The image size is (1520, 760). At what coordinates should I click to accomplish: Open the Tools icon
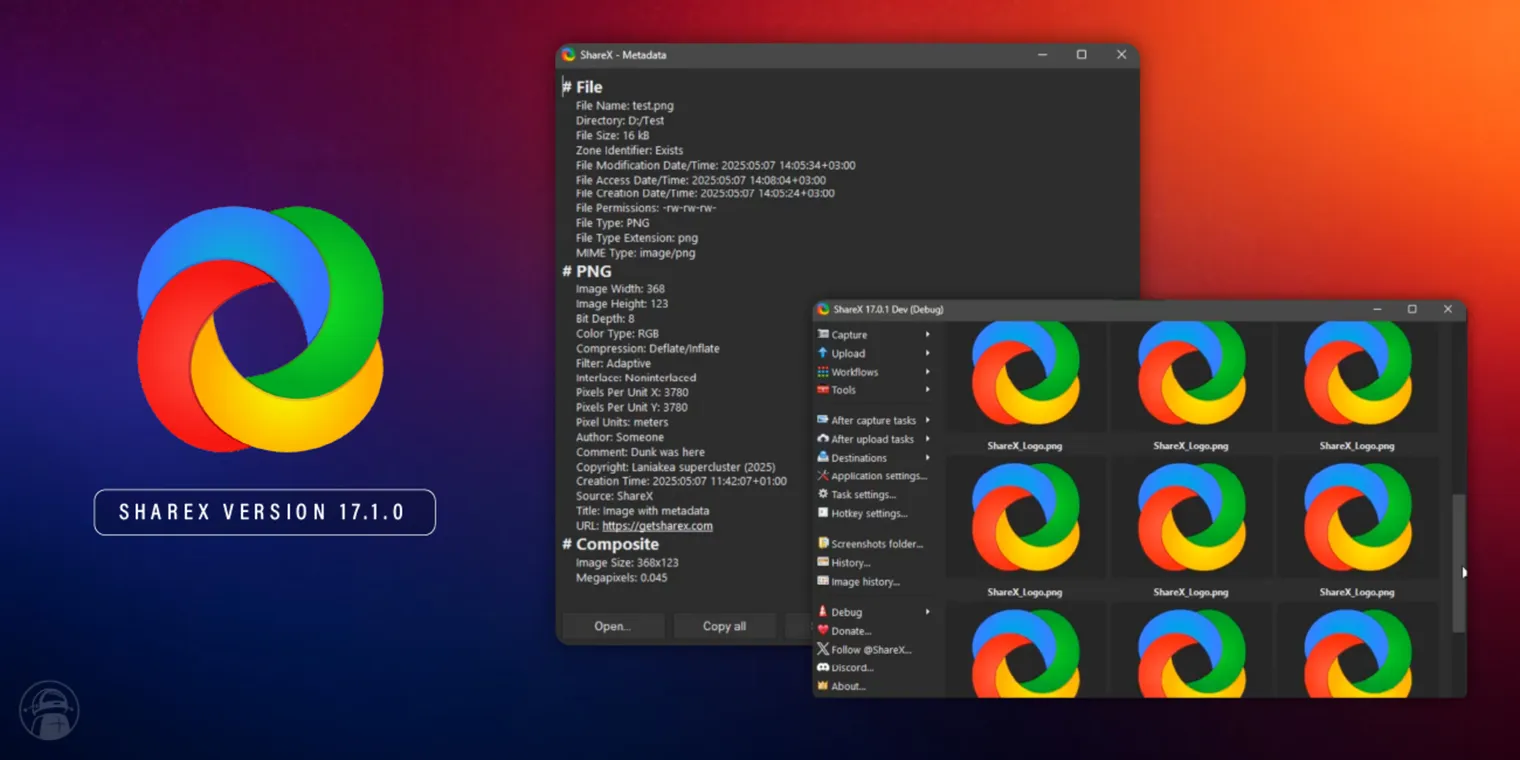point(822,390)
